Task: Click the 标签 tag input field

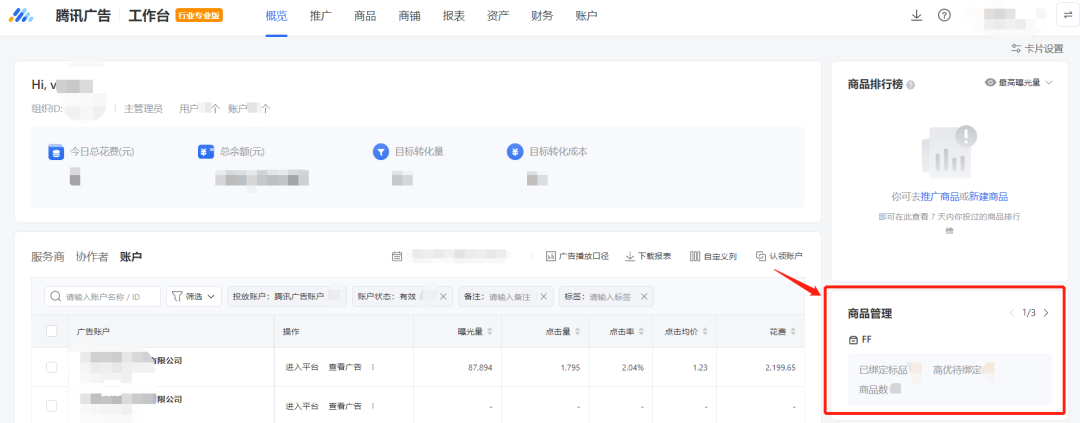Action: [610, 297]
